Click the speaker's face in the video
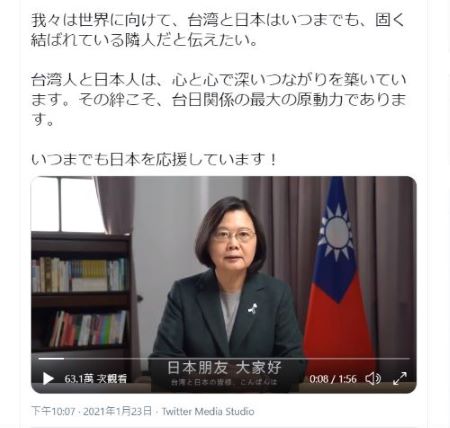 pos(232,238)
